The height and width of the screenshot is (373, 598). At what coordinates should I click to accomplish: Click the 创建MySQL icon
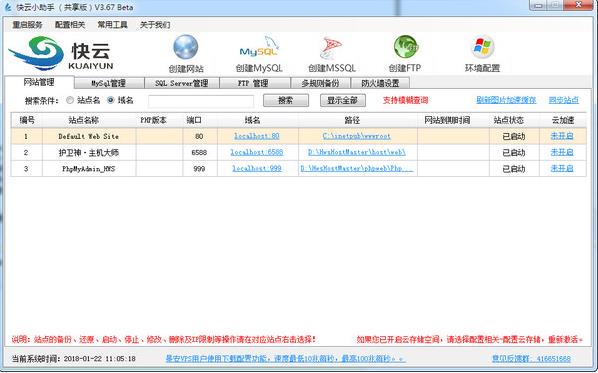pos(259,48)
